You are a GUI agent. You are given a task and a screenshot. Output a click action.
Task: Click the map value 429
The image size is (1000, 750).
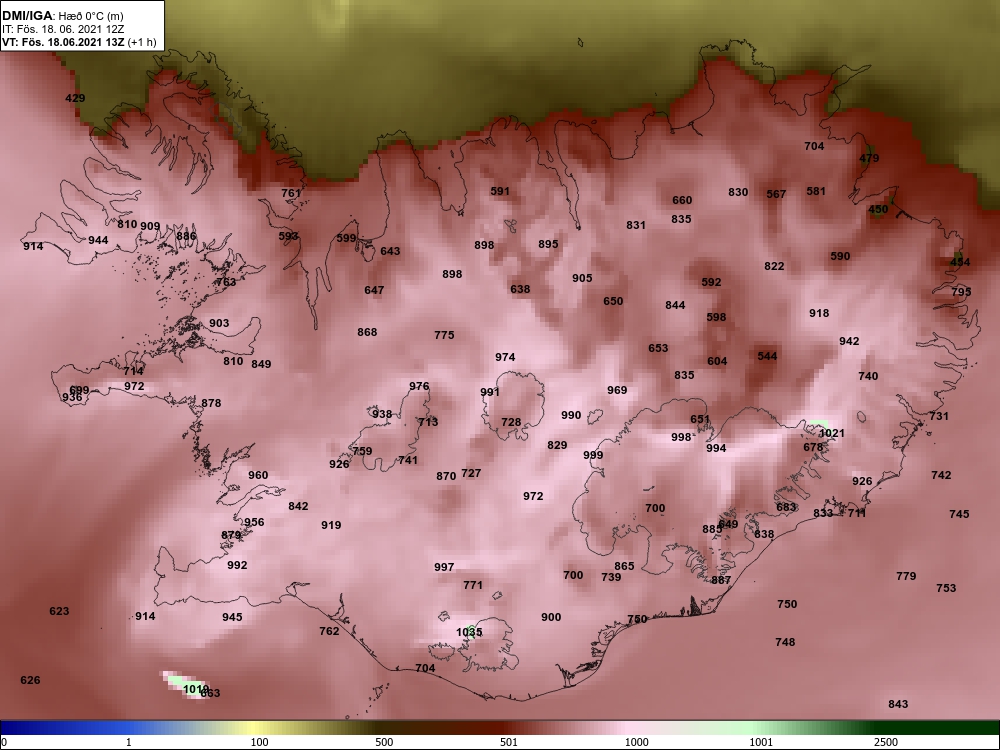point(75,98)
